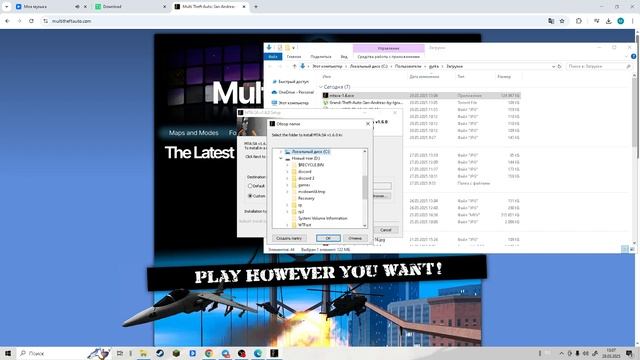Open the Вид ribbon tab in Explorer
This screenshot has width=640, height=360.
[x=344, y=57]
